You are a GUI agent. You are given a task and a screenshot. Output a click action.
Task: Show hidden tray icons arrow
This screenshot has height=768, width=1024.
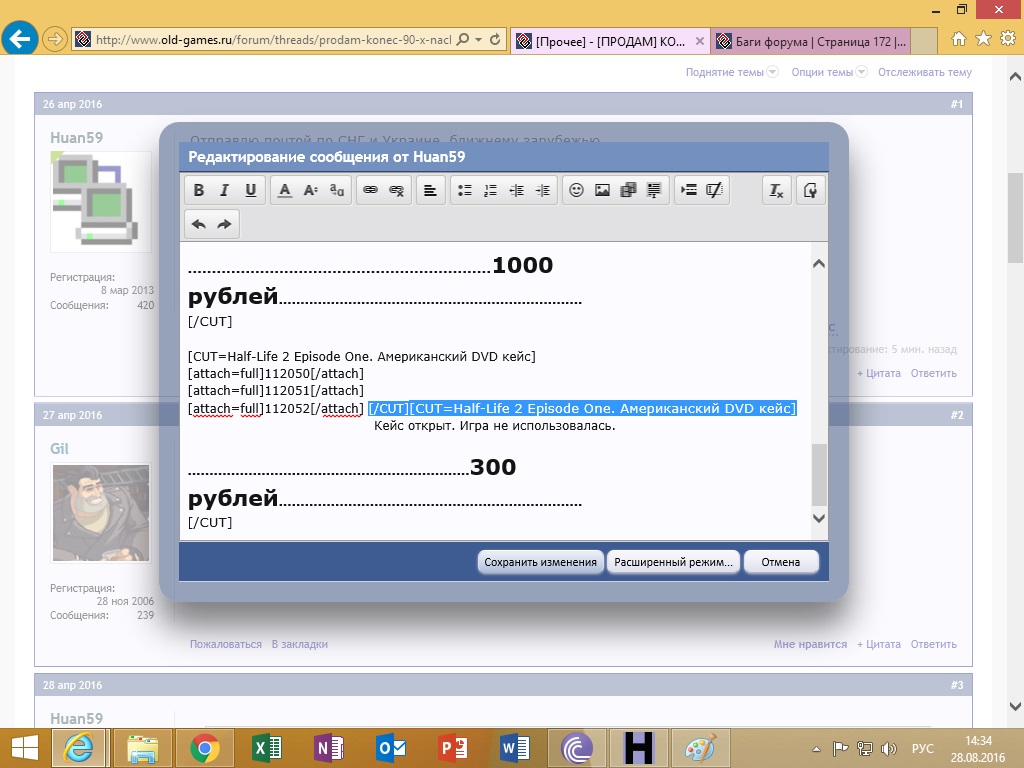(x=816, y=749)
